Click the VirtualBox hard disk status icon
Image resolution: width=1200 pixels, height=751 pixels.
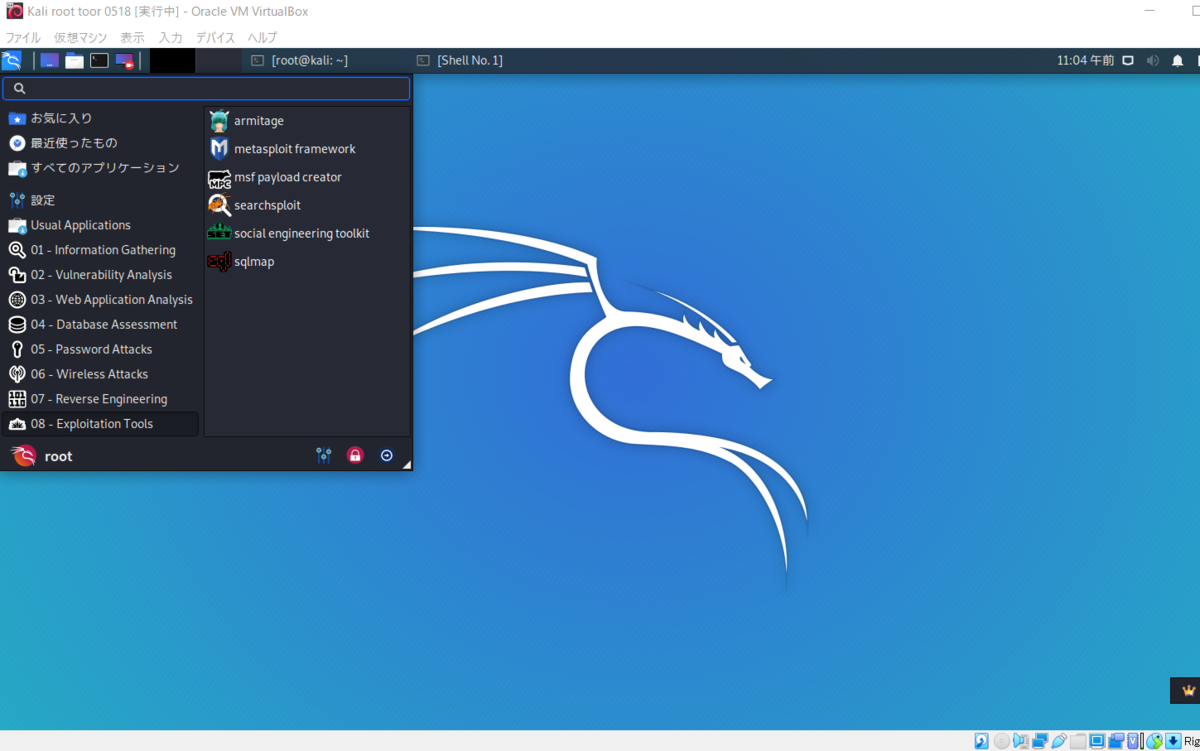tap(981, 741)
